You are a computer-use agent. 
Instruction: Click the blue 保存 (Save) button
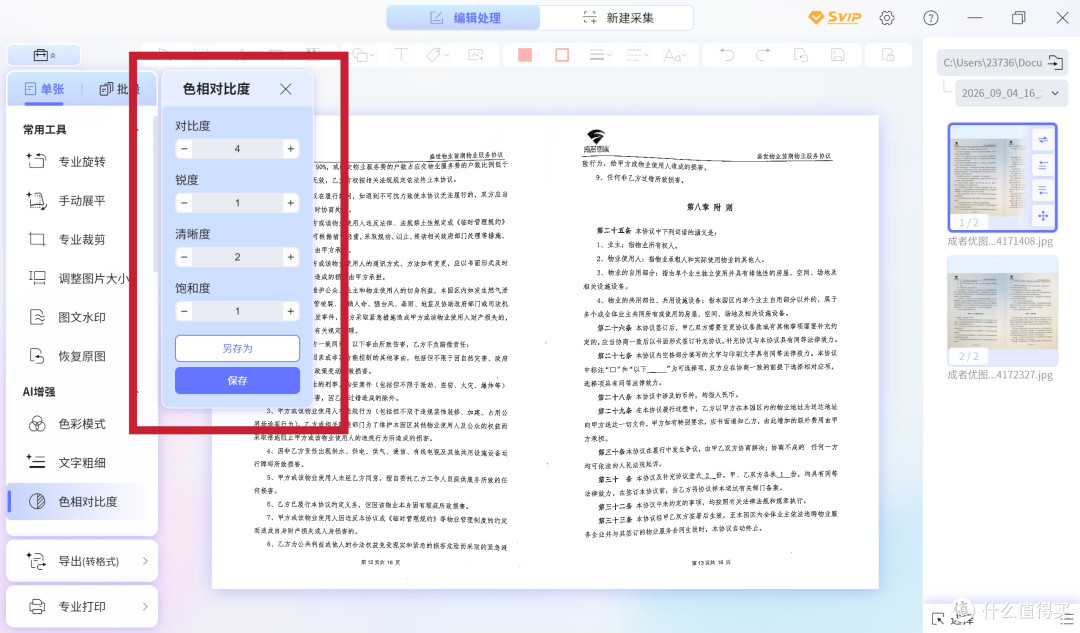(238, 380)
